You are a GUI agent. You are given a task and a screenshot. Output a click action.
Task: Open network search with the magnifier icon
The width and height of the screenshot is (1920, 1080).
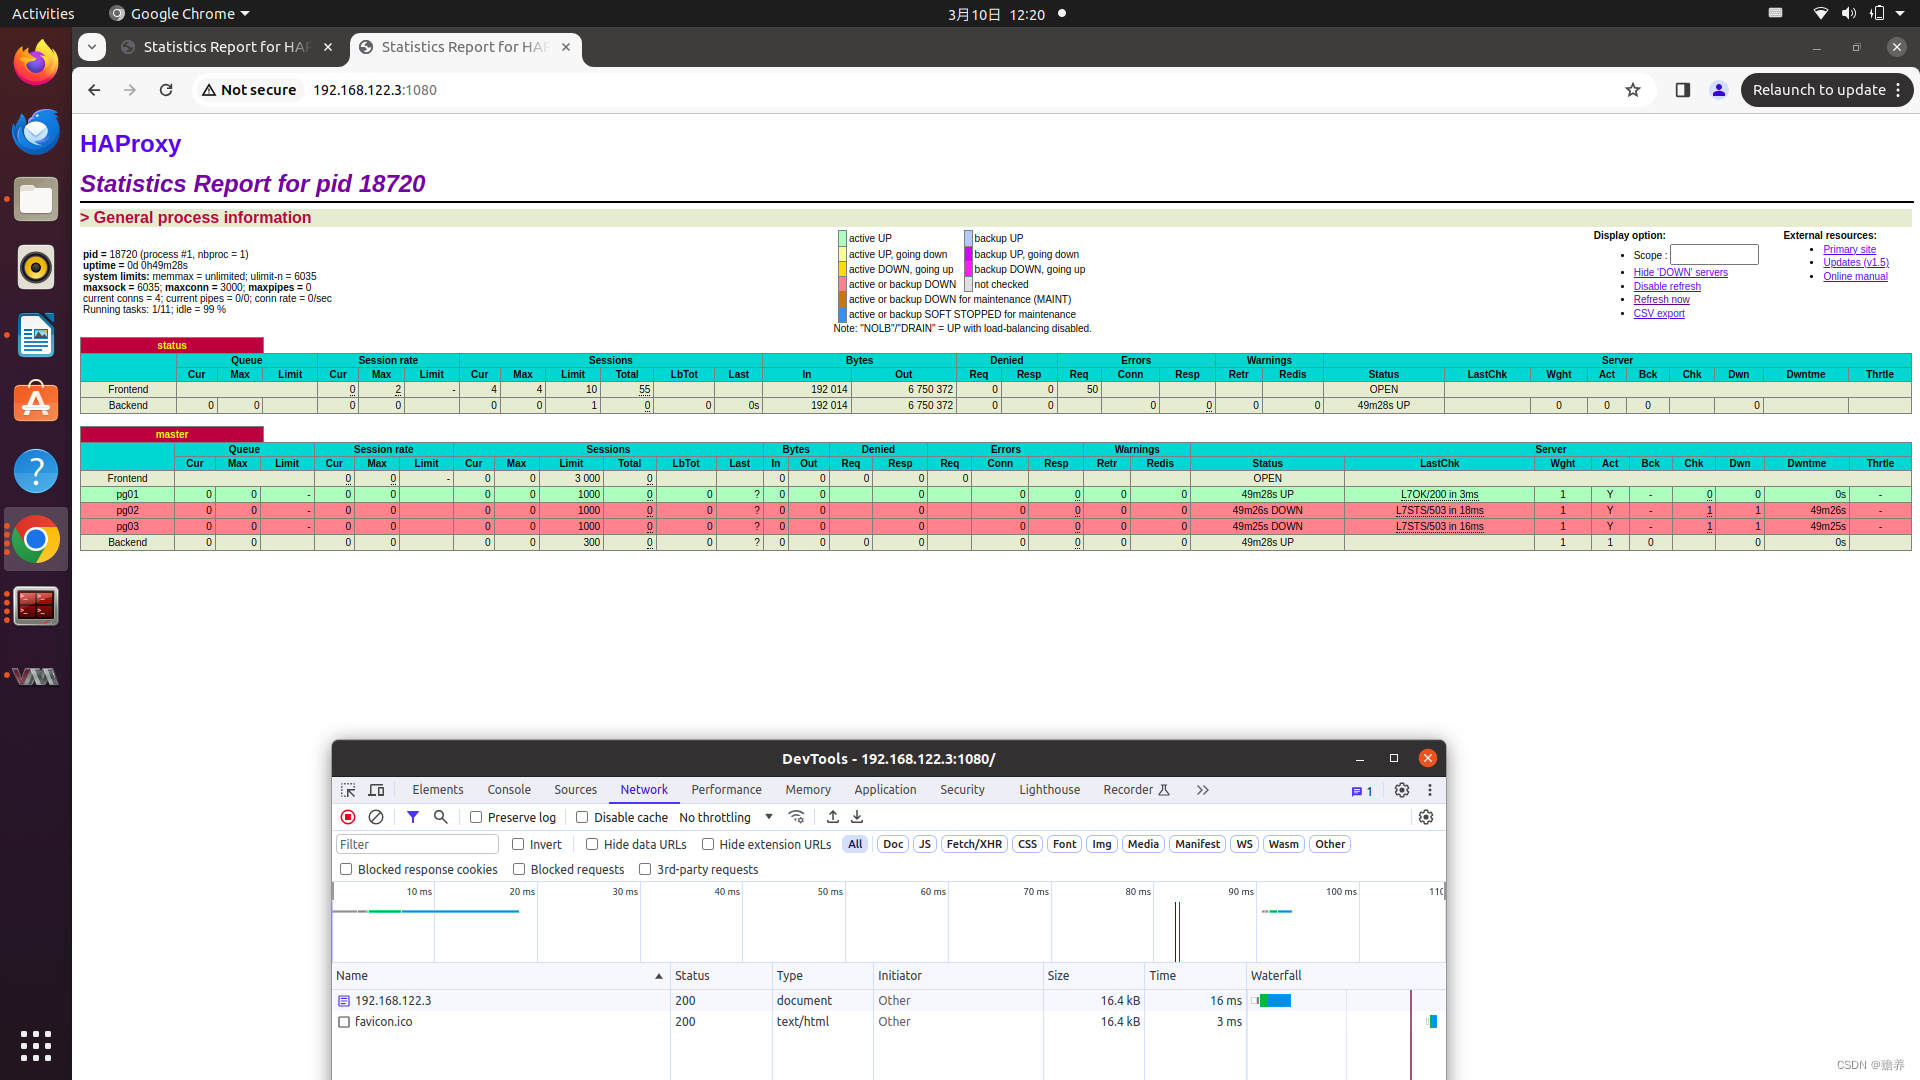(x=440, y=817)
